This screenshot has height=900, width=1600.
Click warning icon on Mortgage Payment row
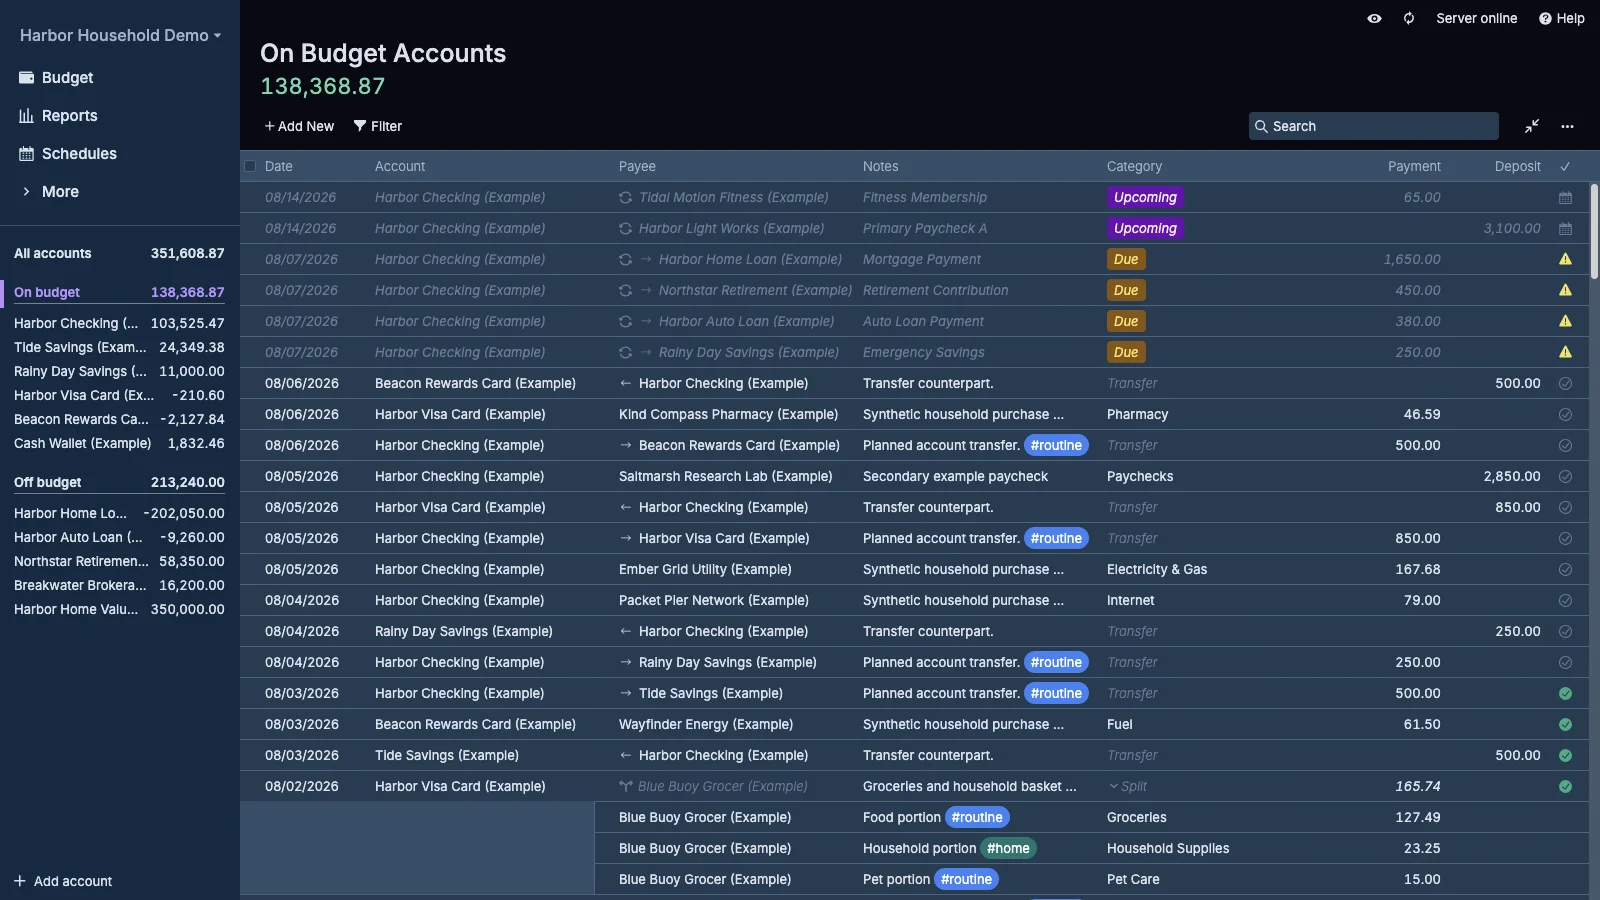1565,259
